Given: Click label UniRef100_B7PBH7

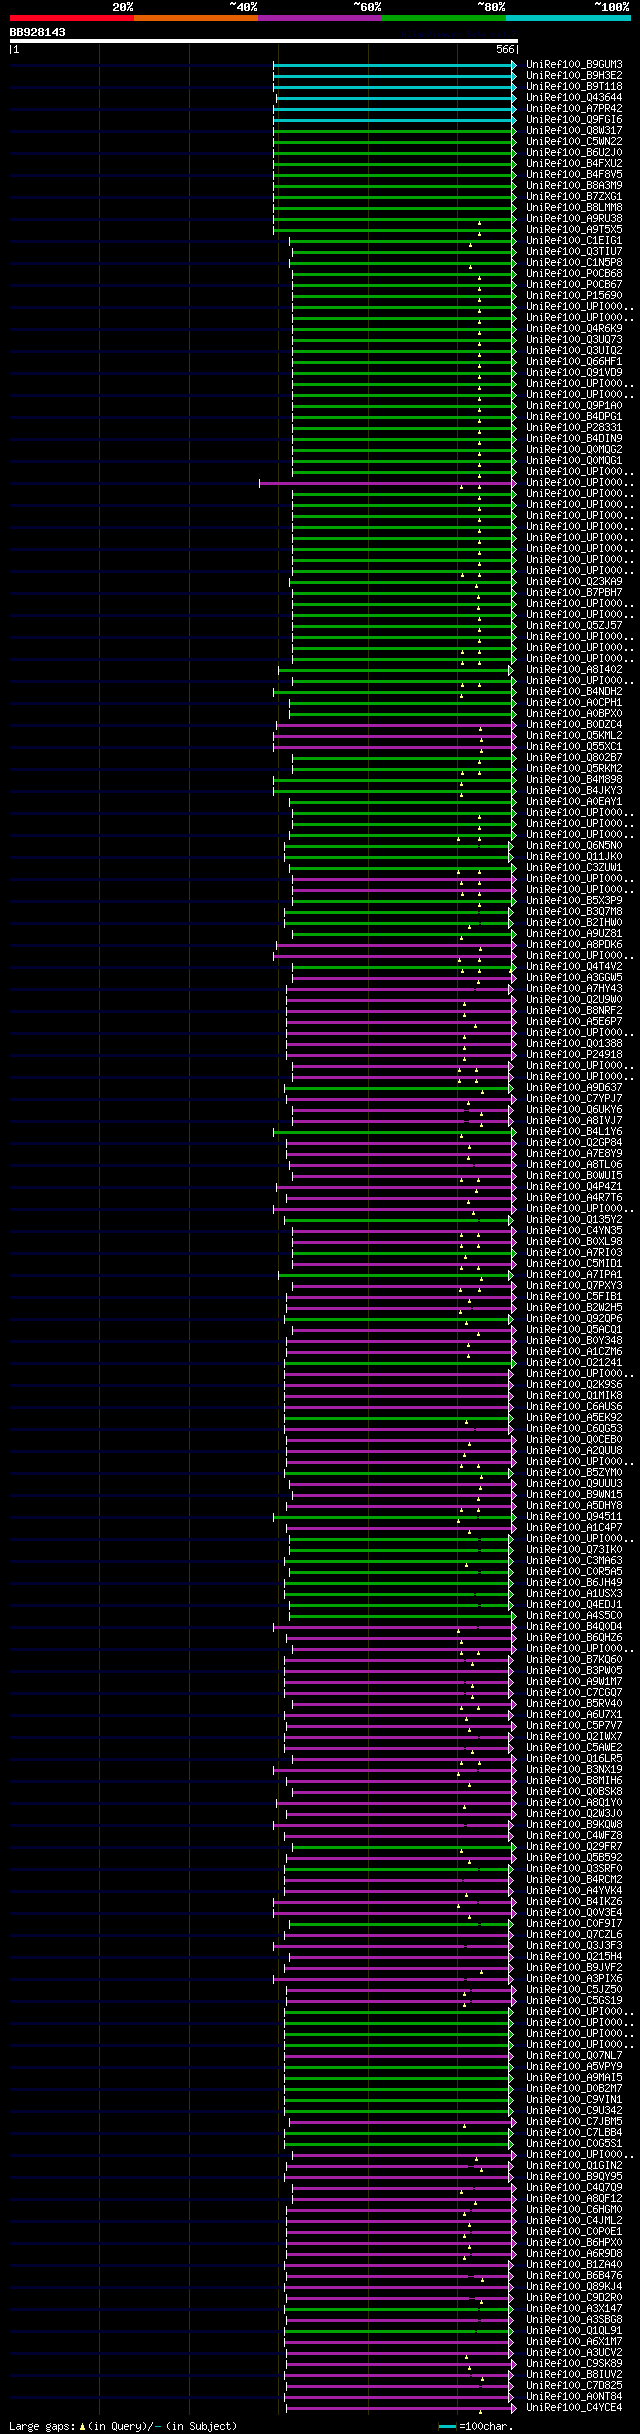Looking at the screenshot, I should click(x=574, y=593).
